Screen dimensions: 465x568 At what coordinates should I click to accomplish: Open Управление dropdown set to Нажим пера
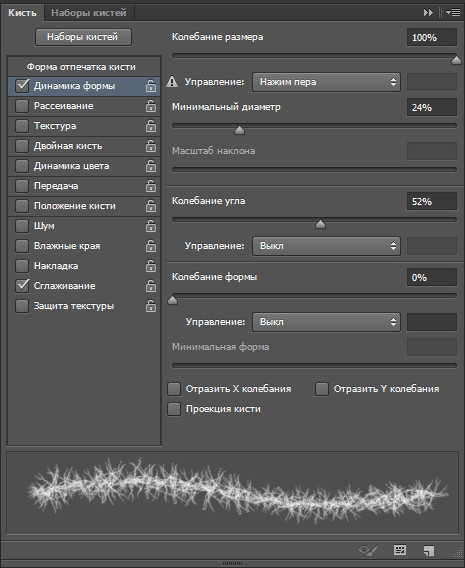[326, 82]
